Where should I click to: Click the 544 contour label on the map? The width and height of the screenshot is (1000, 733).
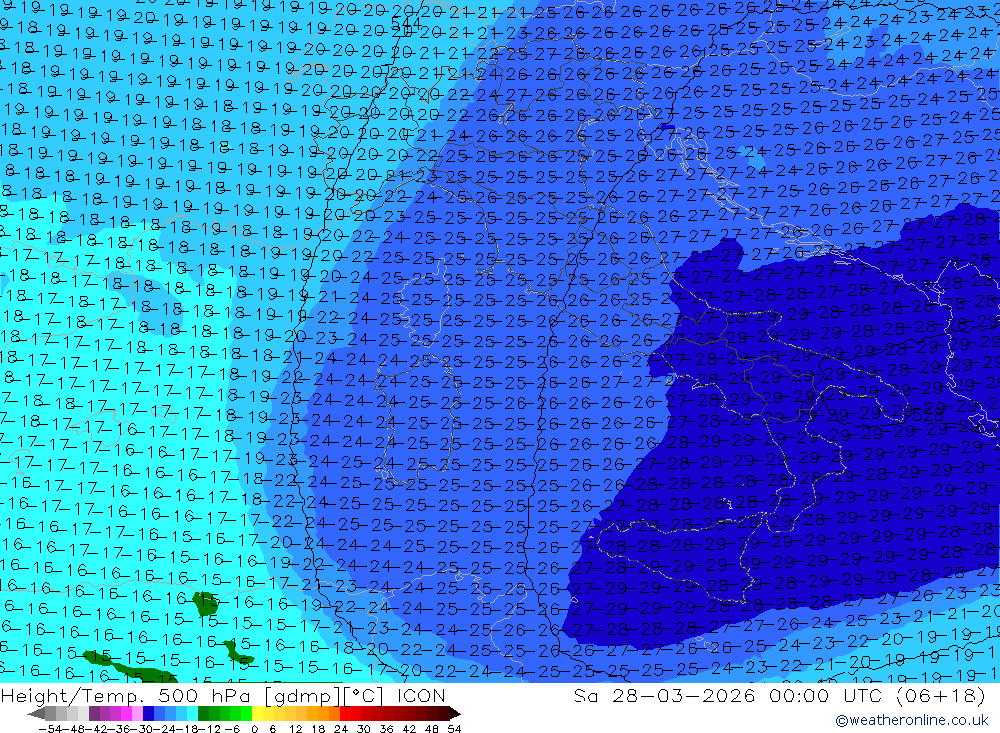coord(406,24)
